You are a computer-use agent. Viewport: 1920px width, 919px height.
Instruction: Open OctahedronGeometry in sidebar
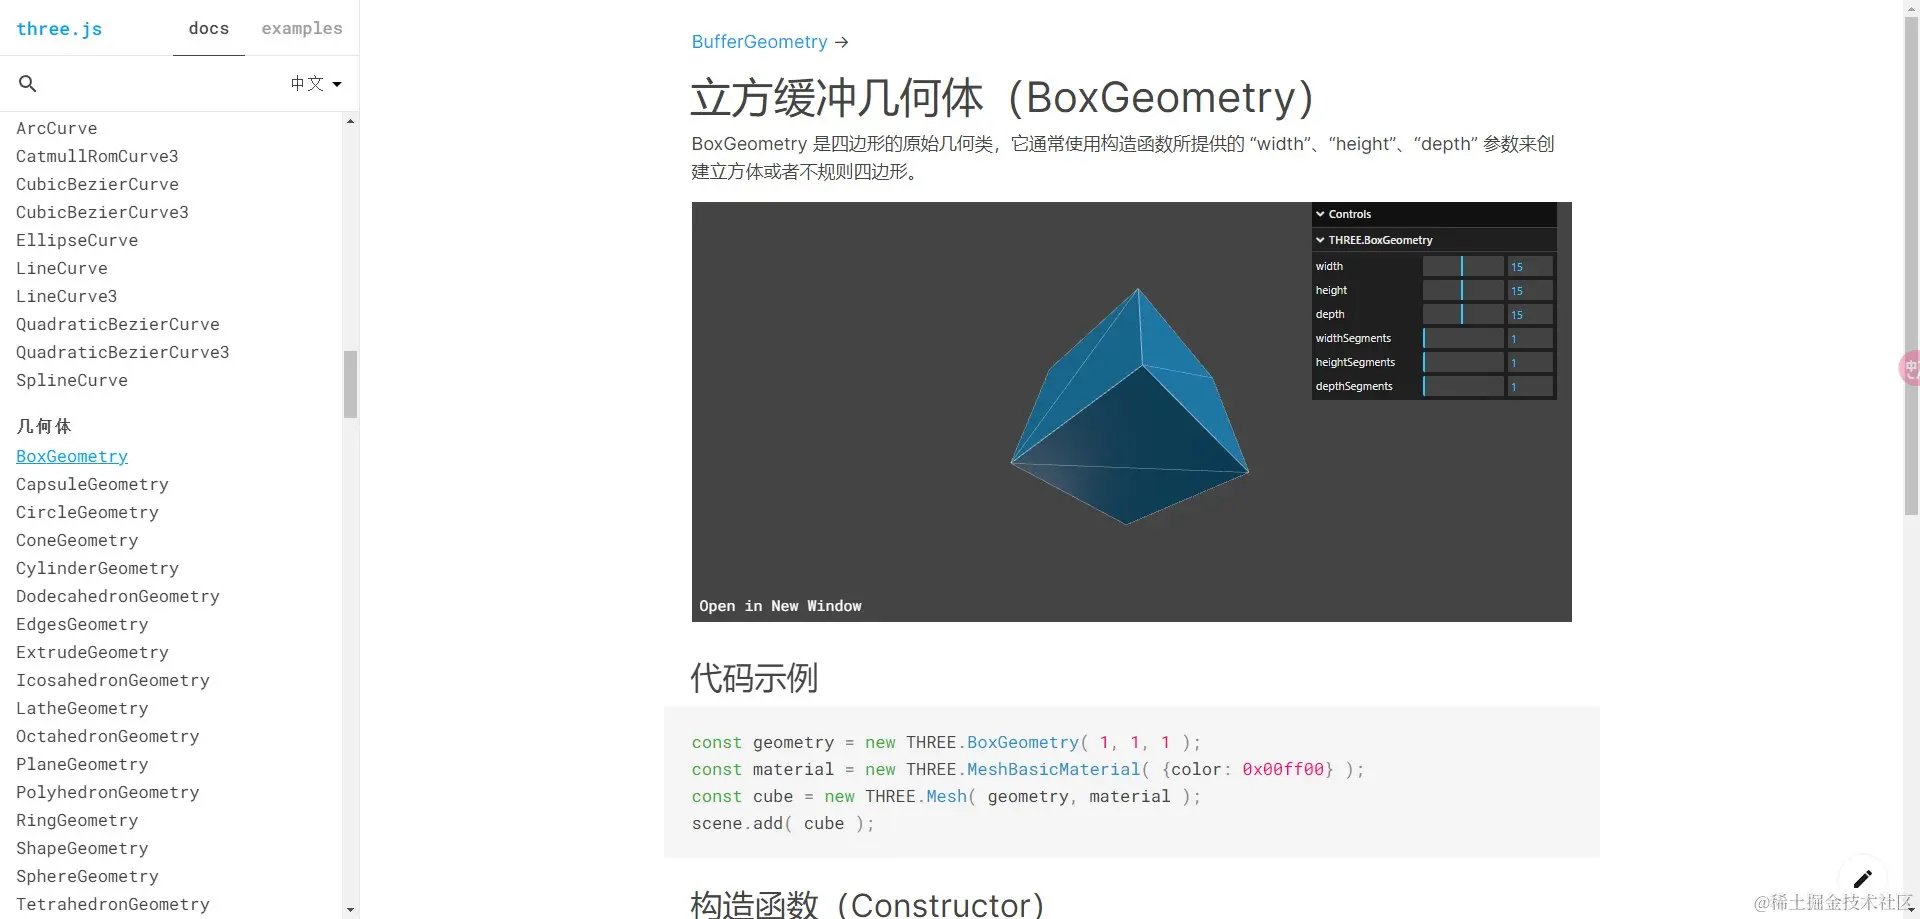click(x=108, y=736)
